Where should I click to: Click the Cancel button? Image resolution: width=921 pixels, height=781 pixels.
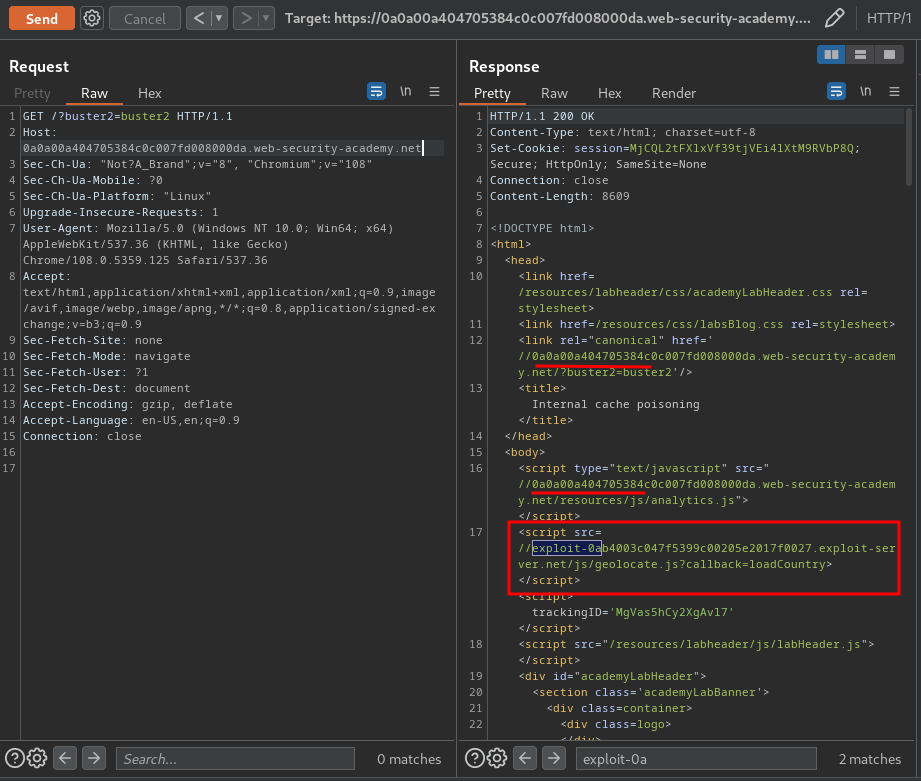point(144,19)
